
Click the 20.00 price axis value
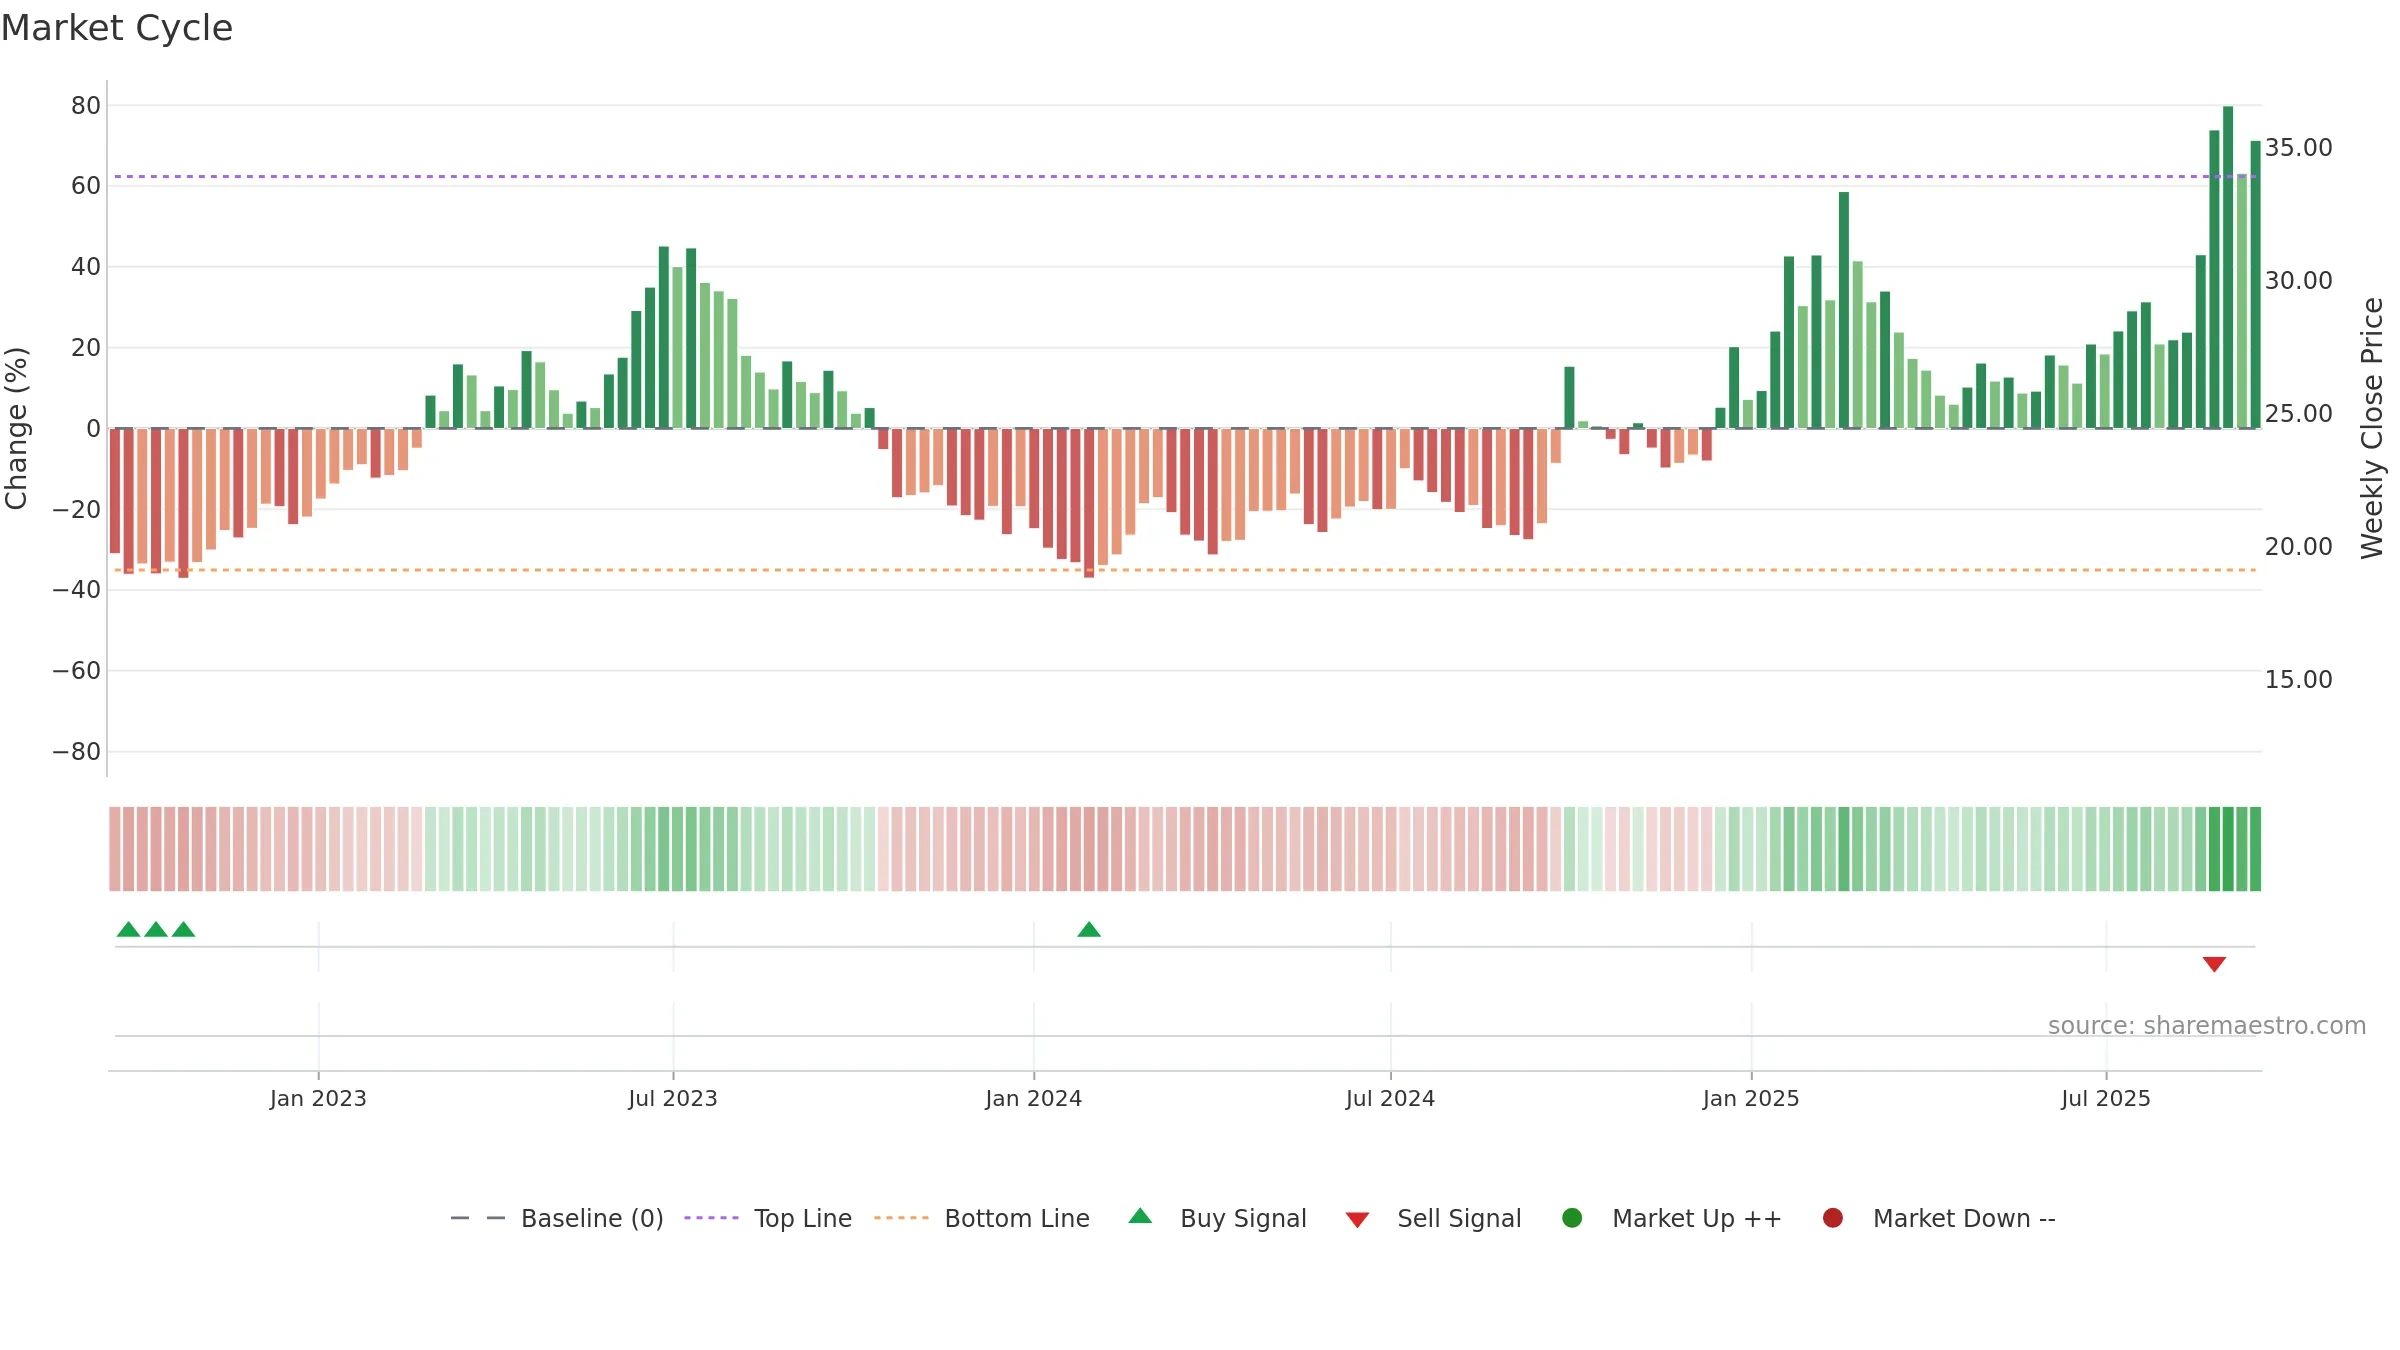[x=2298, y=547]
